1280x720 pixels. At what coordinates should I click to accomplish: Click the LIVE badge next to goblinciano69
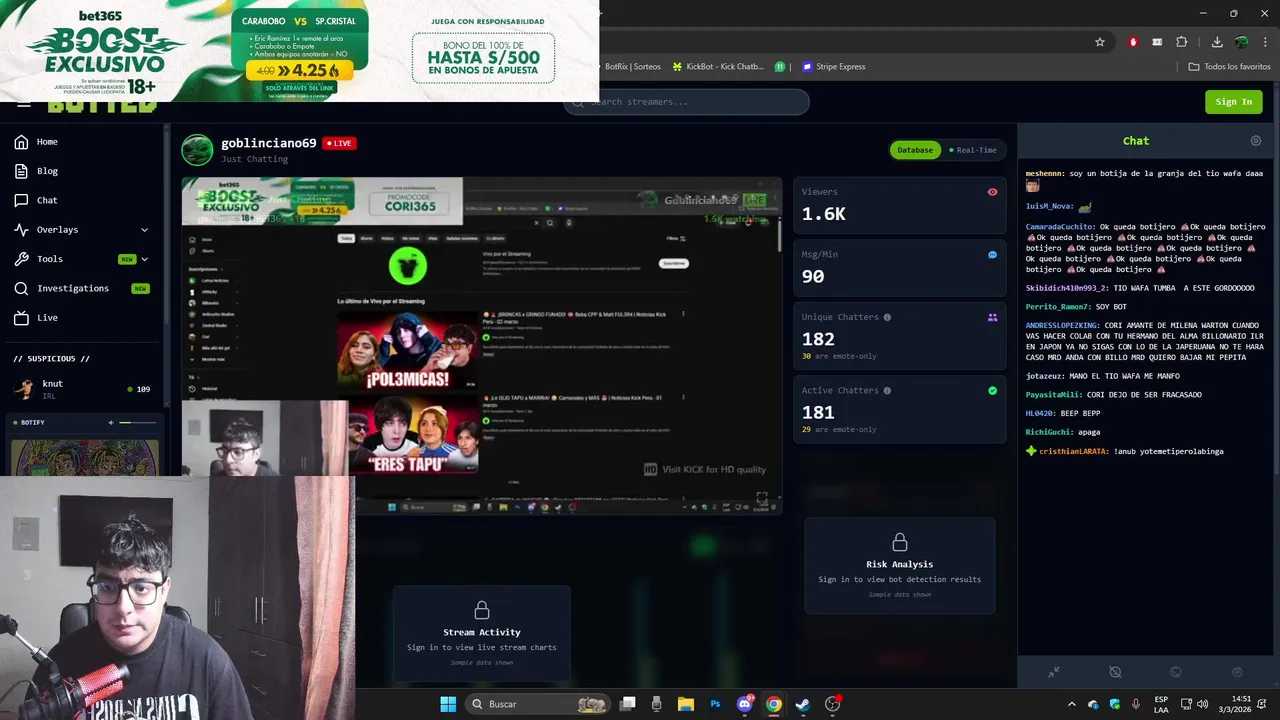pos(339,143)
